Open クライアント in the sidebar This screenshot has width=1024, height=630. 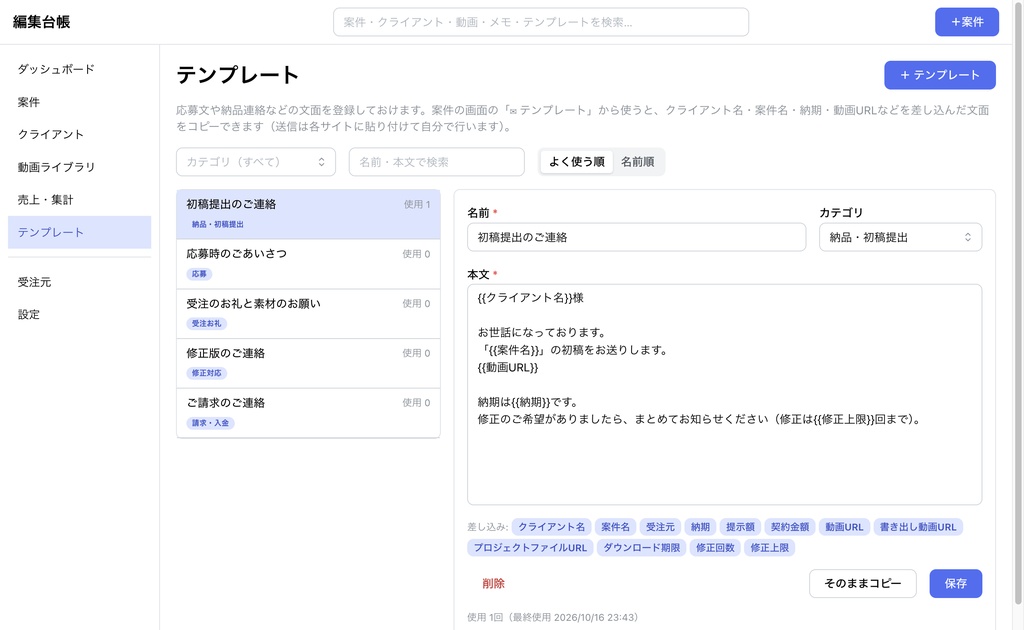coord(79,134)
